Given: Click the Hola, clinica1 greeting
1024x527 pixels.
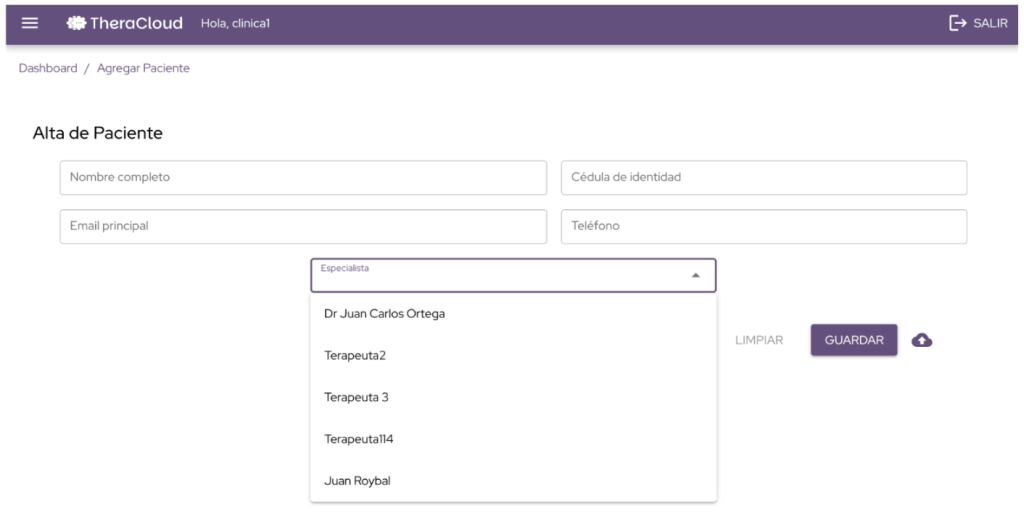Looking at the screenshot, I should (x=235, y=23).
